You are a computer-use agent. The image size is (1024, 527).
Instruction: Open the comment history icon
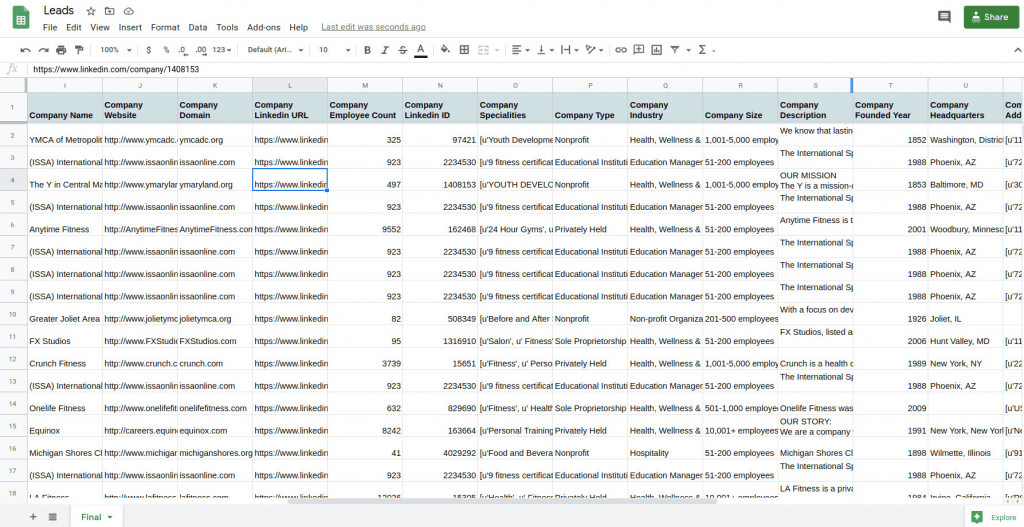(x=943, y=17)
